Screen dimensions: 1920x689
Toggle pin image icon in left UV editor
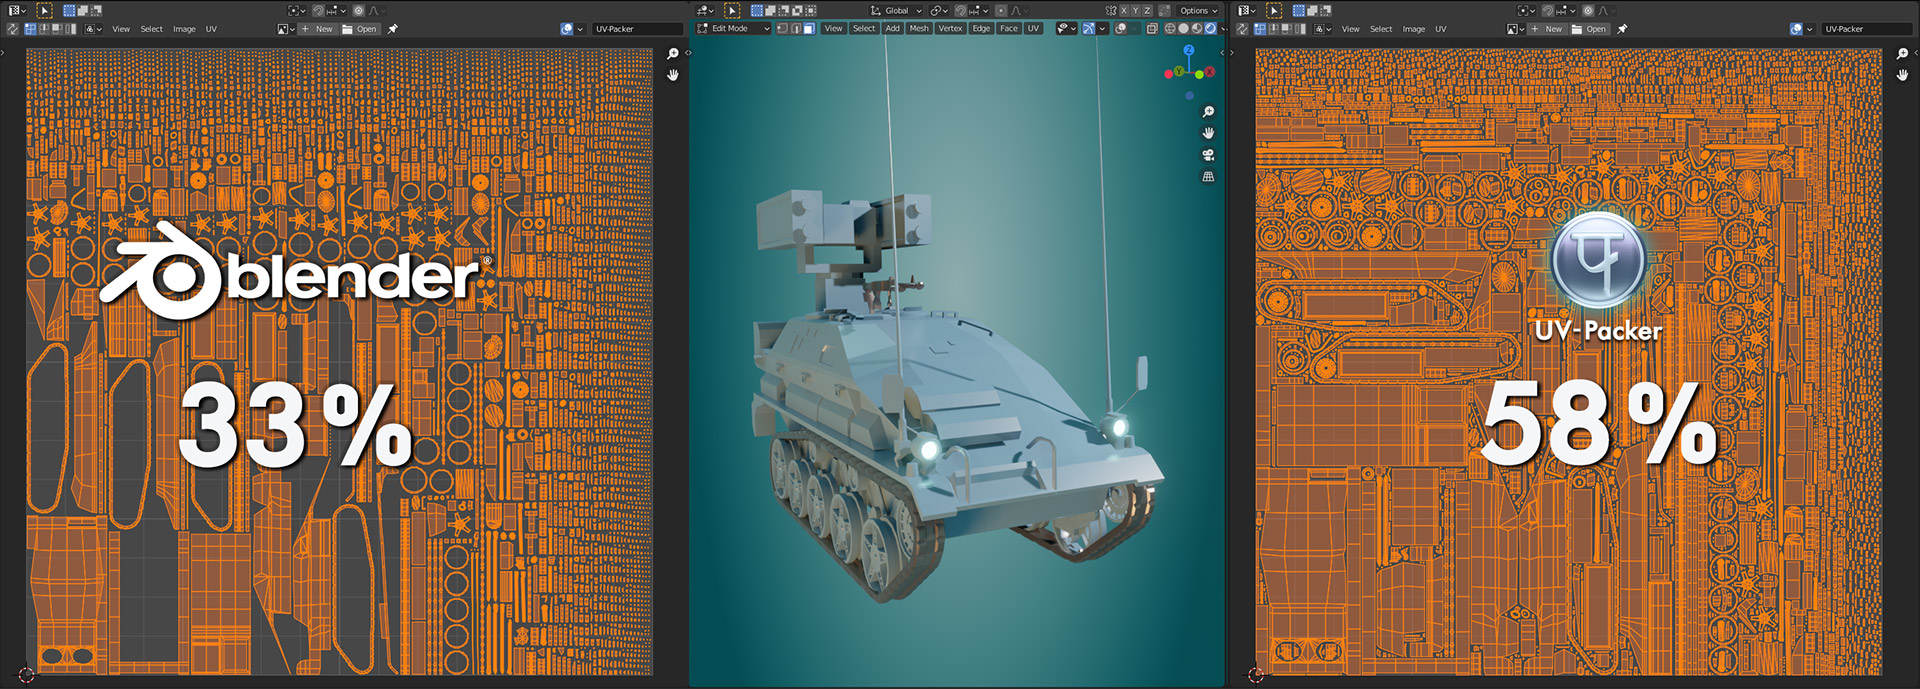[392, 29]
